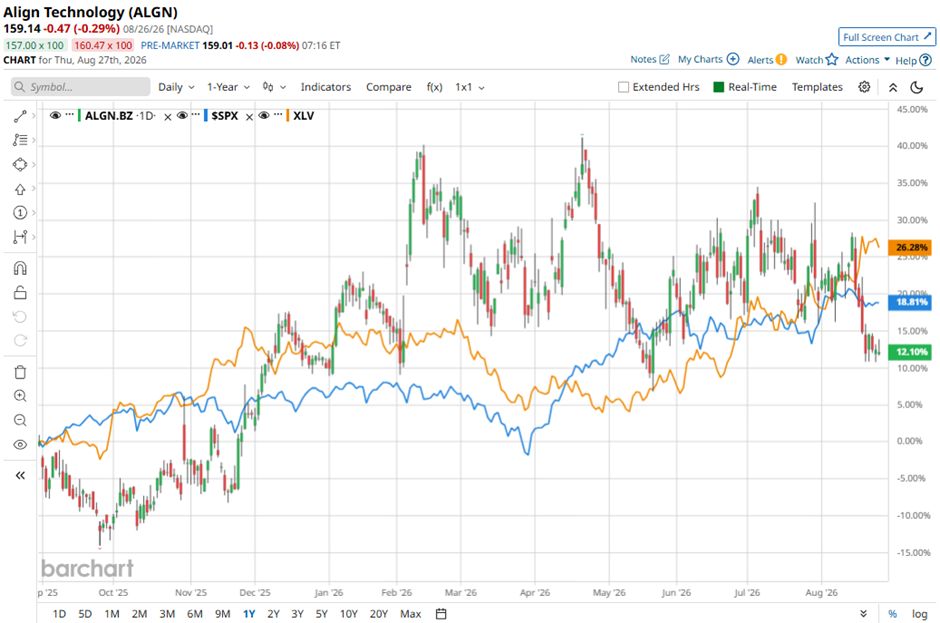Remove the ALGN.BZ series
940x623 pixels.
pyautogui.click(x=168, y=117)
